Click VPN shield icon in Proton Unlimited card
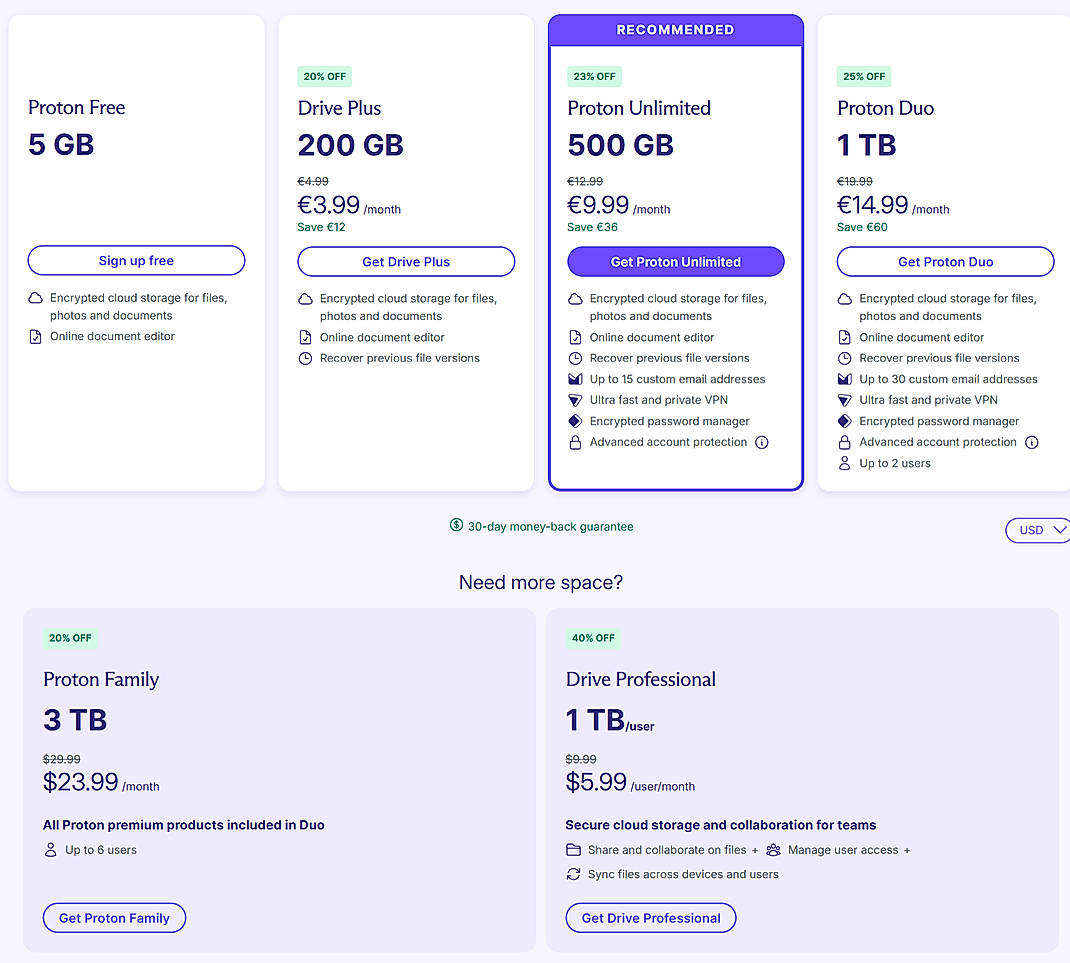Screen dimensions: 1070x963 [x=575, y=400]
